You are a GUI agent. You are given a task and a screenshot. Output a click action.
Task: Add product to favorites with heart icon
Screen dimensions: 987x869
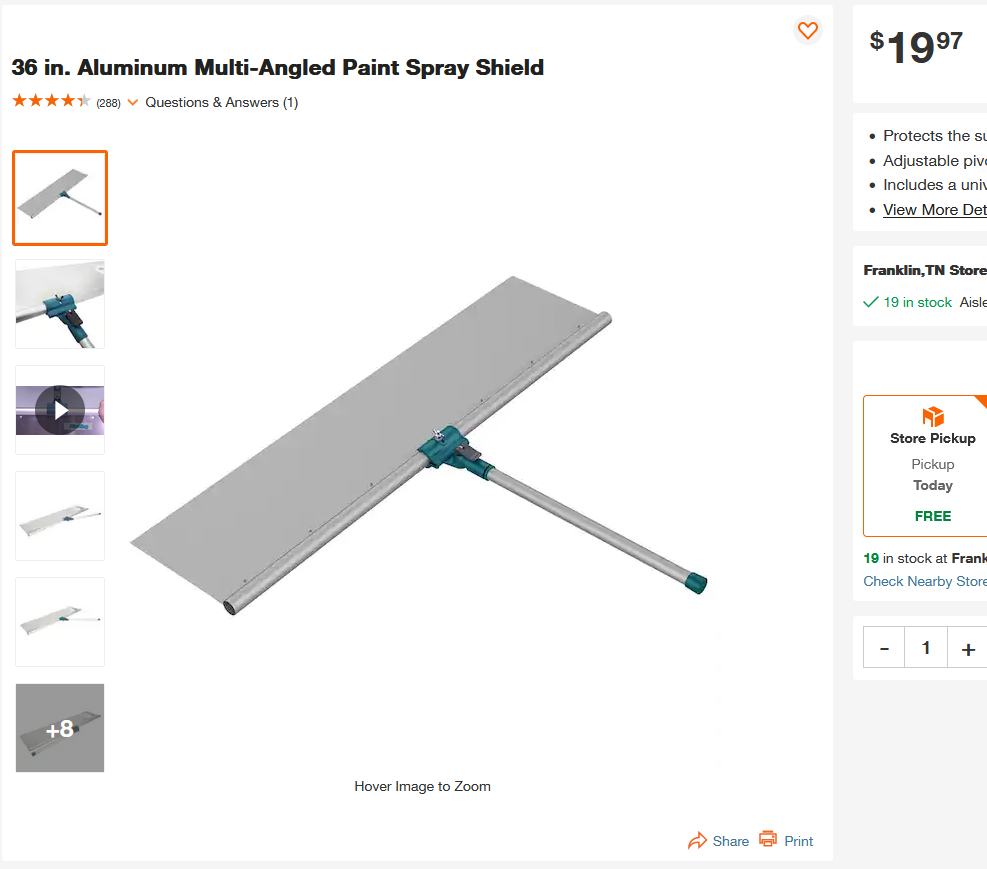pos(808,30)
